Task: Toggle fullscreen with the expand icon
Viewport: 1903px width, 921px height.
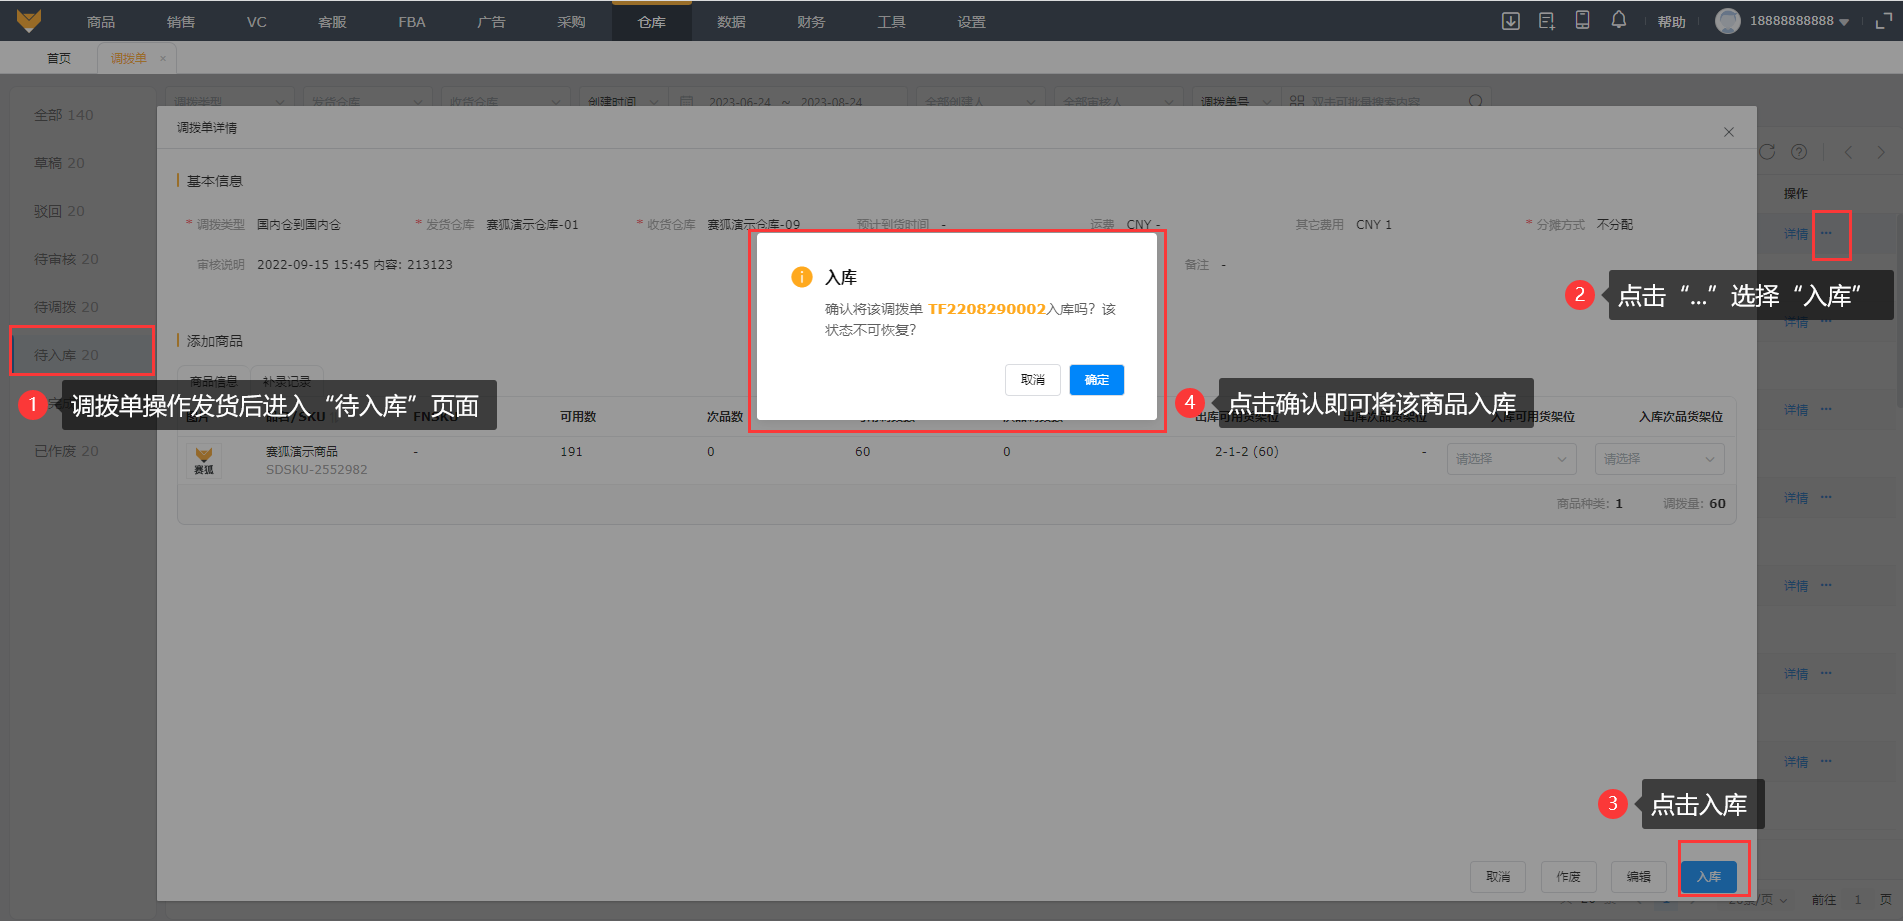Action: 1883,21
